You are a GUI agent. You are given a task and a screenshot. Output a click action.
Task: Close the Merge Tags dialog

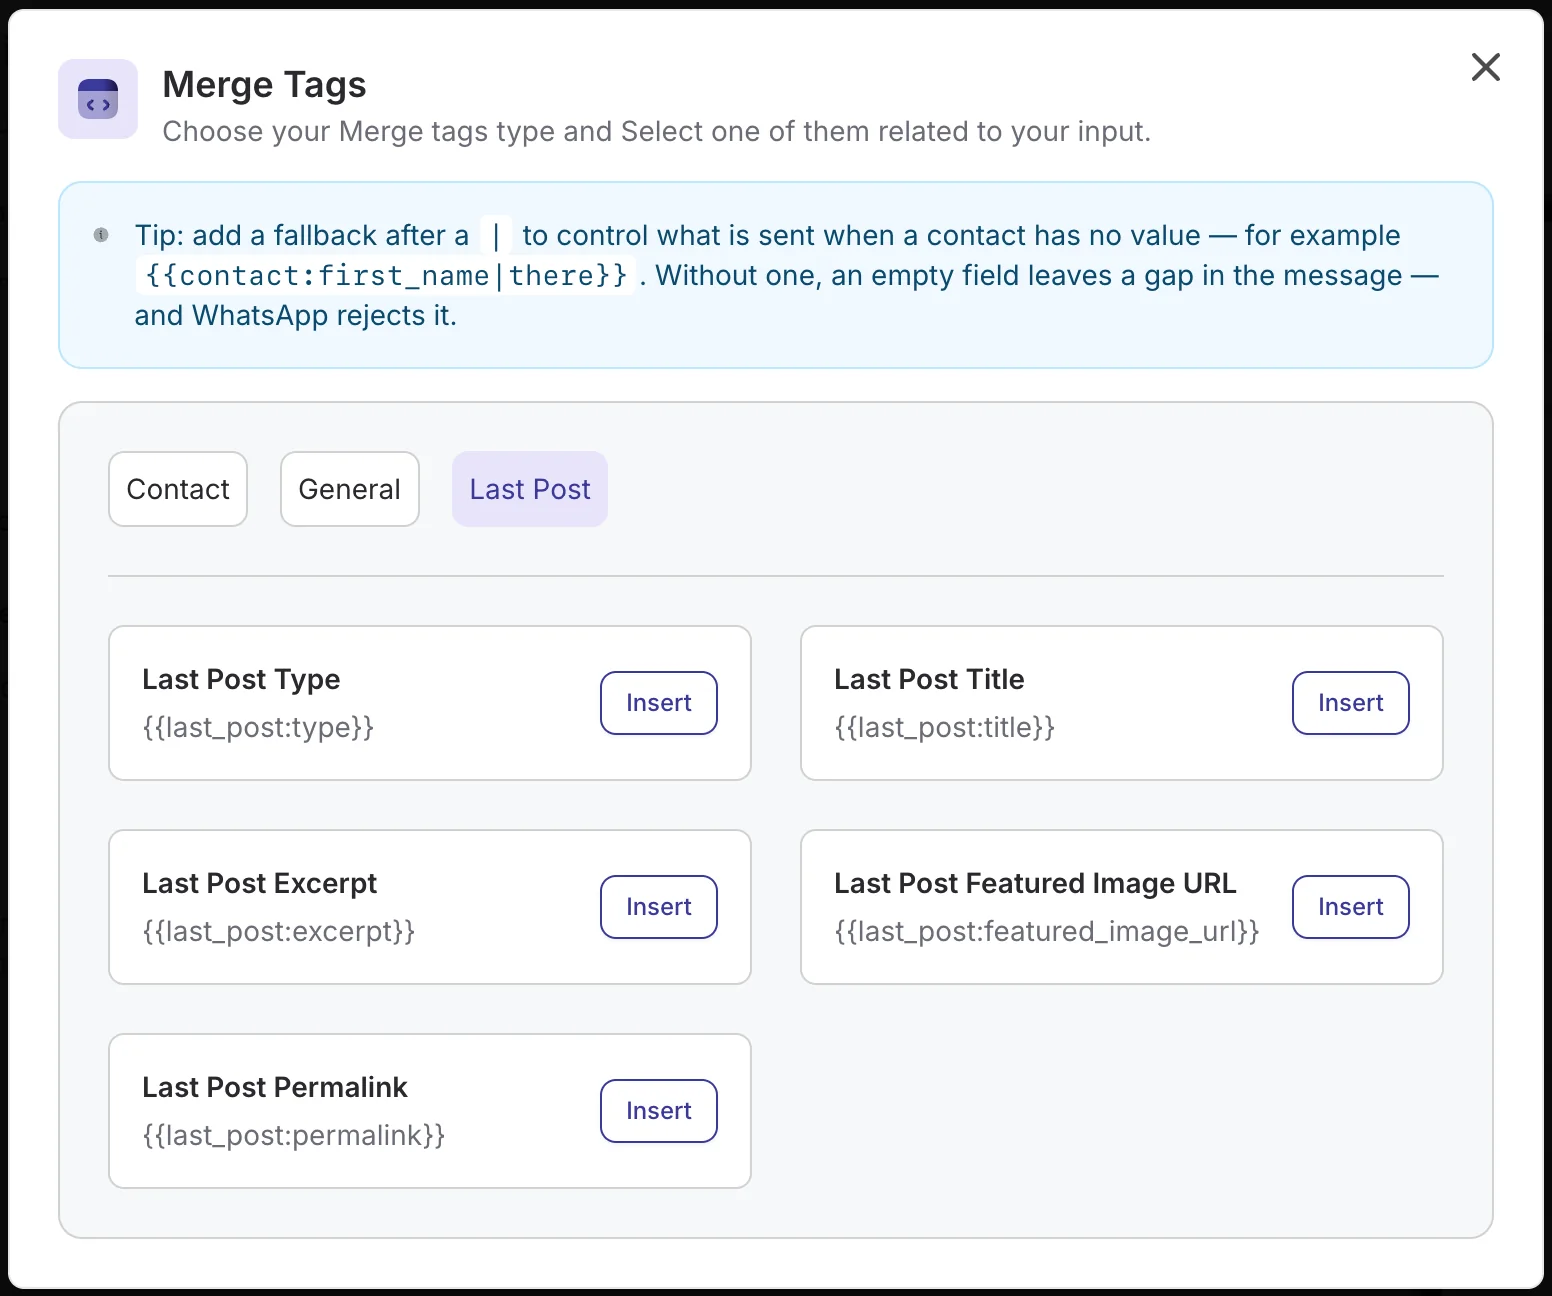click(1486, 67)
